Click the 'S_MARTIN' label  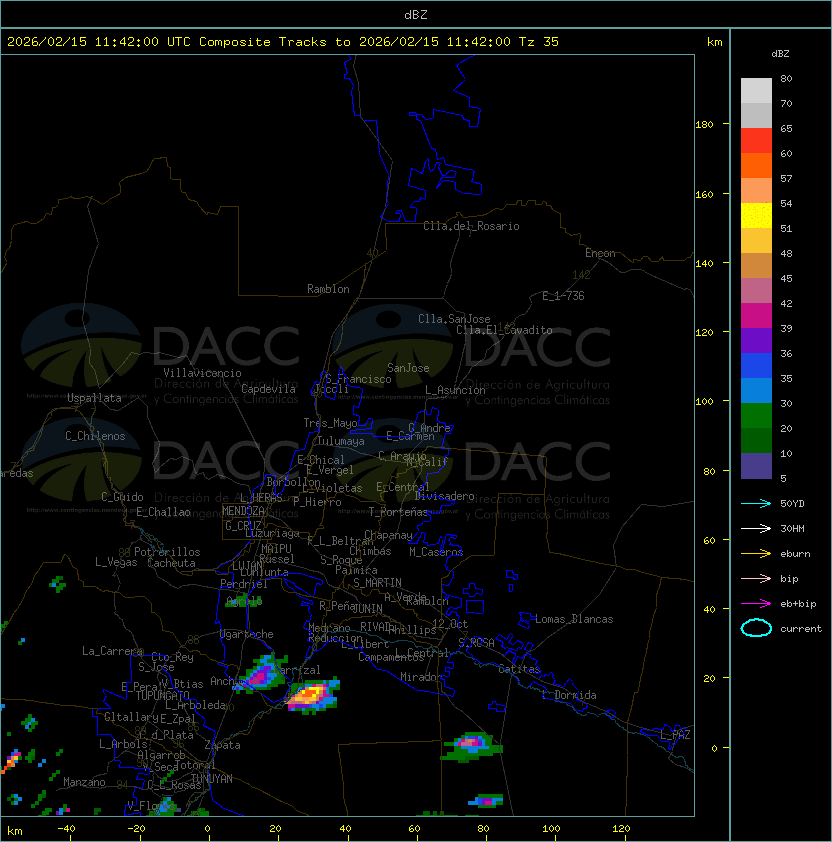coord(377,583)
